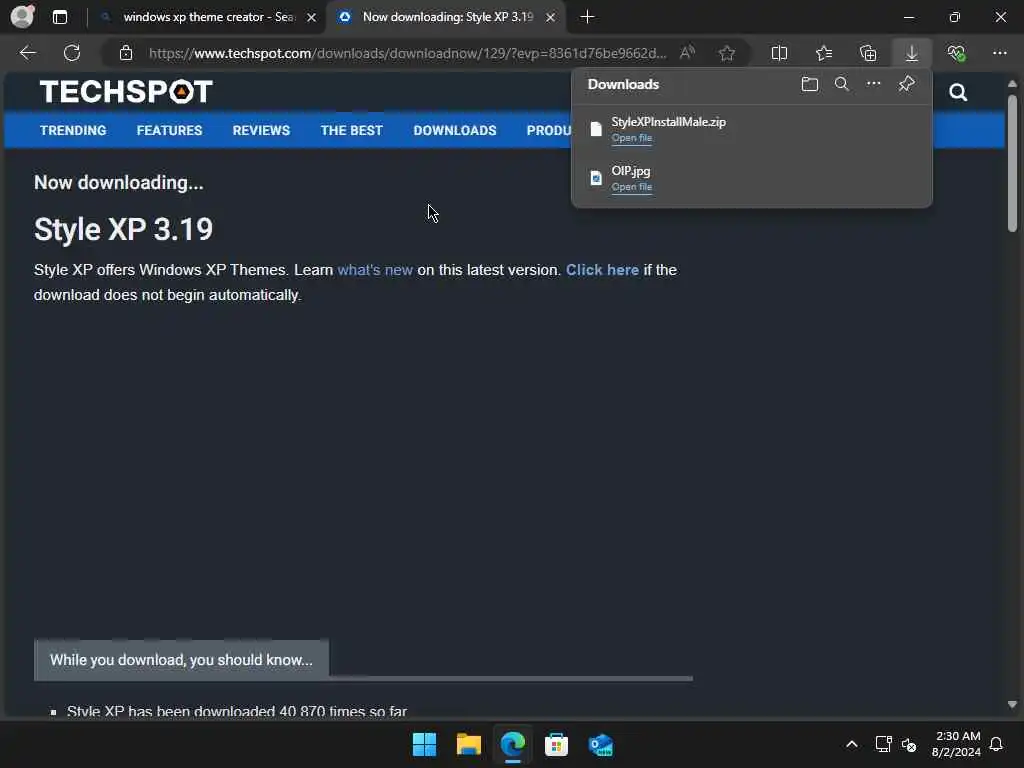1024x768 pixels.
Task: Close the Now downloading Style XP tab
Action: click(551, 18)
